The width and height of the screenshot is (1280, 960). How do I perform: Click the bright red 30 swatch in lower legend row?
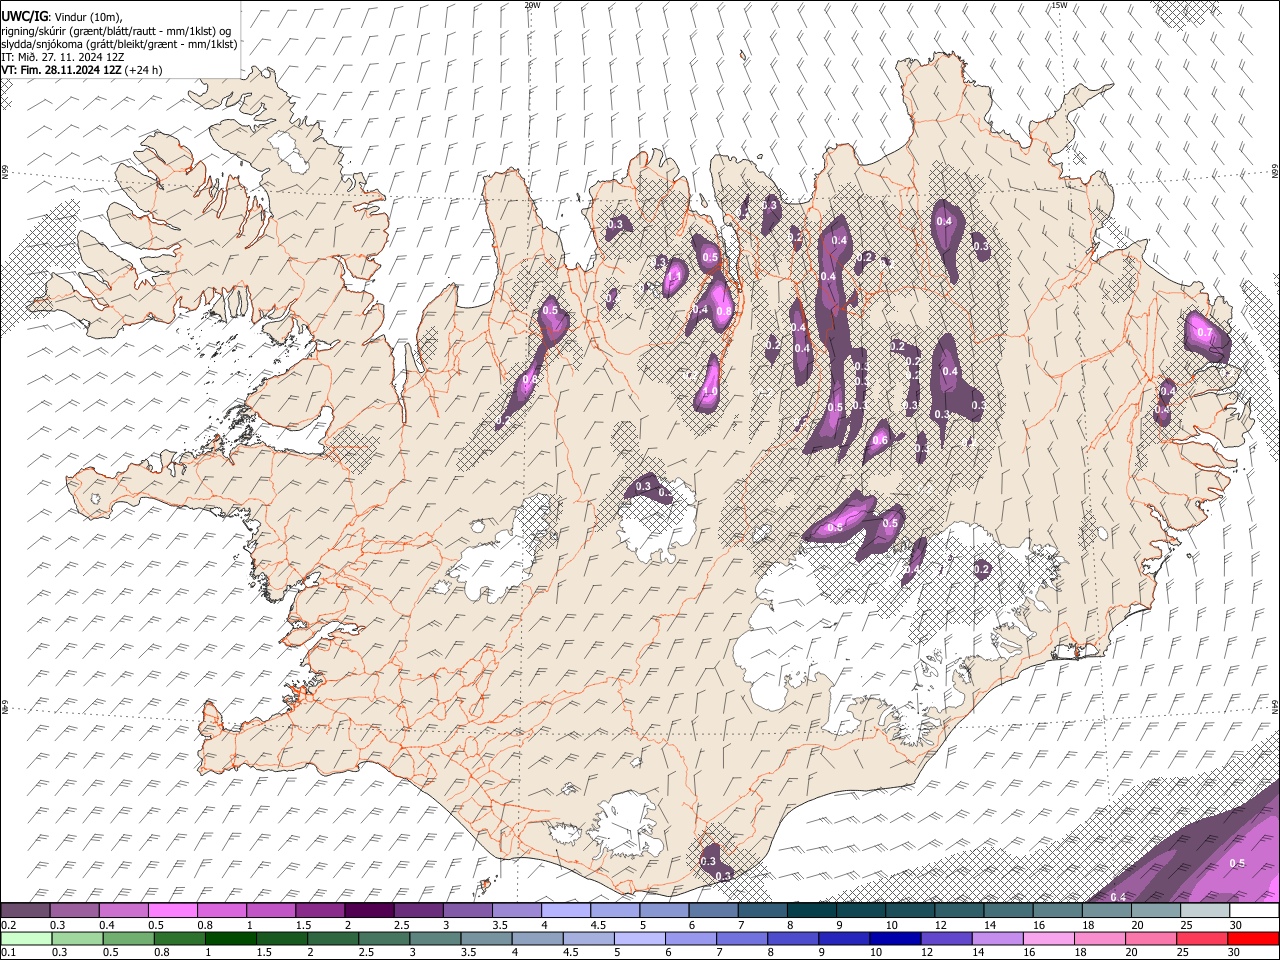pyautogui.click(x=1254, y=938)
